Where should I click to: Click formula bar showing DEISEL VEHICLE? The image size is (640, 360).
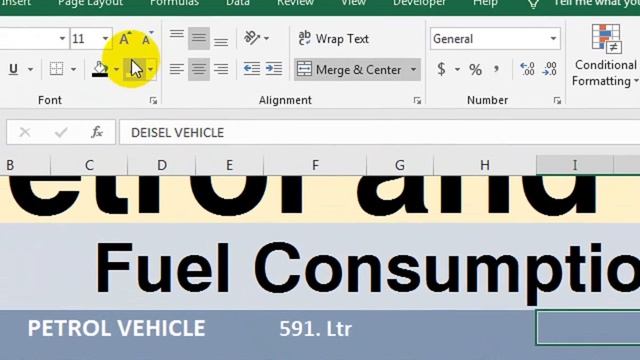[x=380, y=132]
